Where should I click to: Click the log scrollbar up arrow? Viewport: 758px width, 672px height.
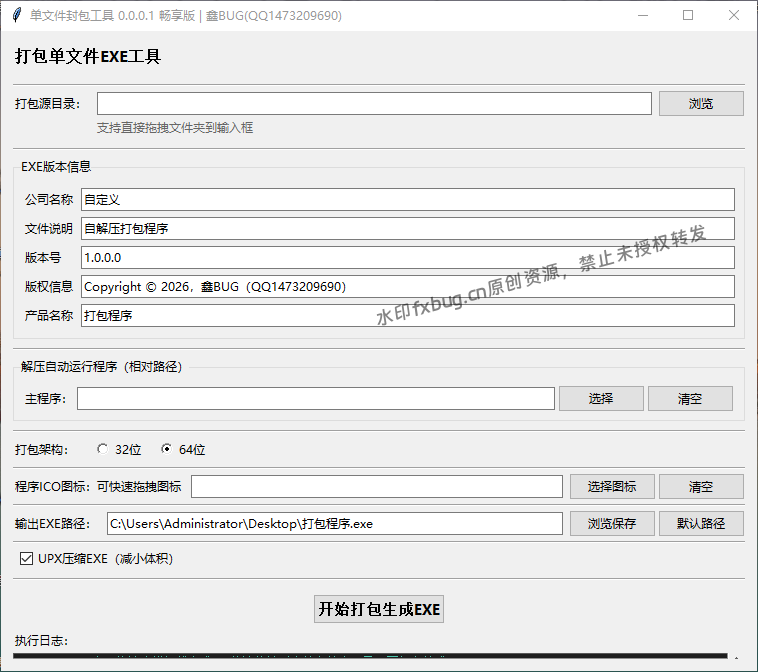pyautogui.click(x=736, y=657)
